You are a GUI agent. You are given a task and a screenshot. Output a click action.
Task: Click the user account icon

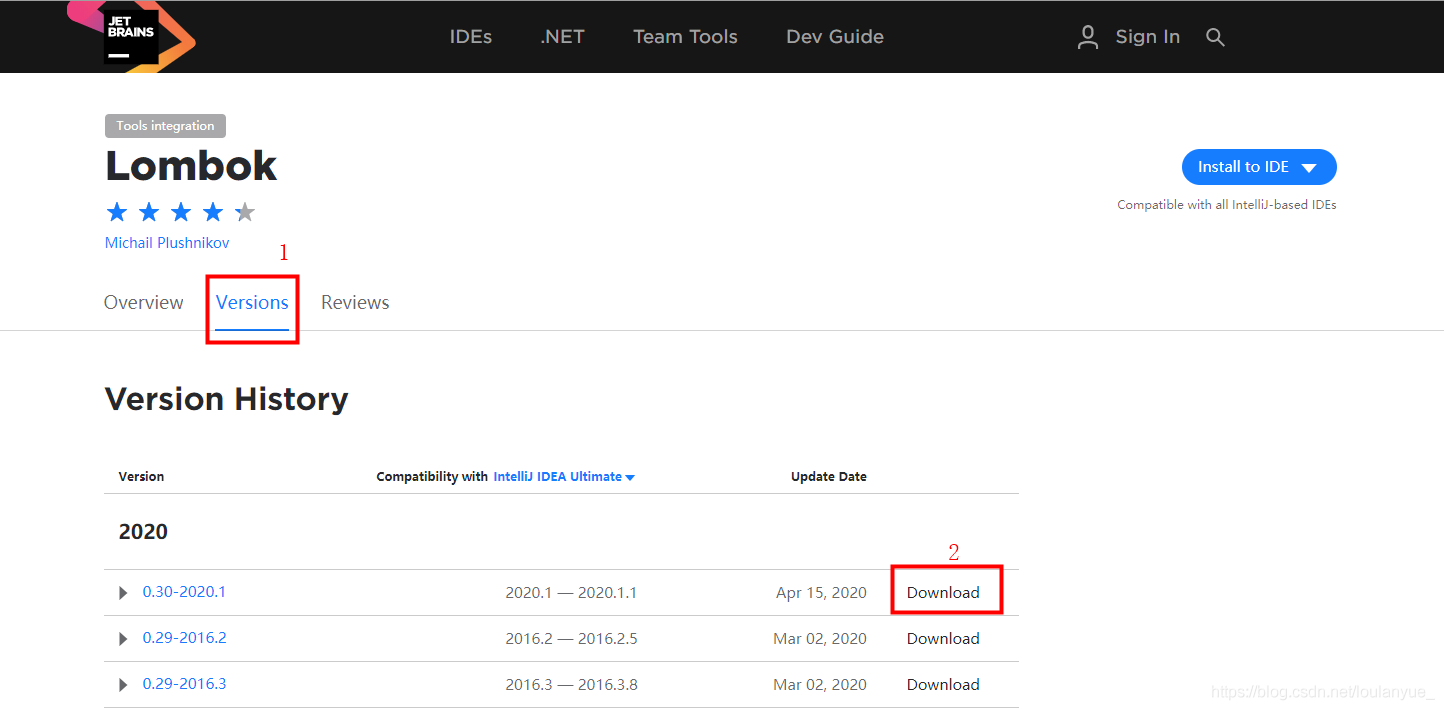point(1088,37)
